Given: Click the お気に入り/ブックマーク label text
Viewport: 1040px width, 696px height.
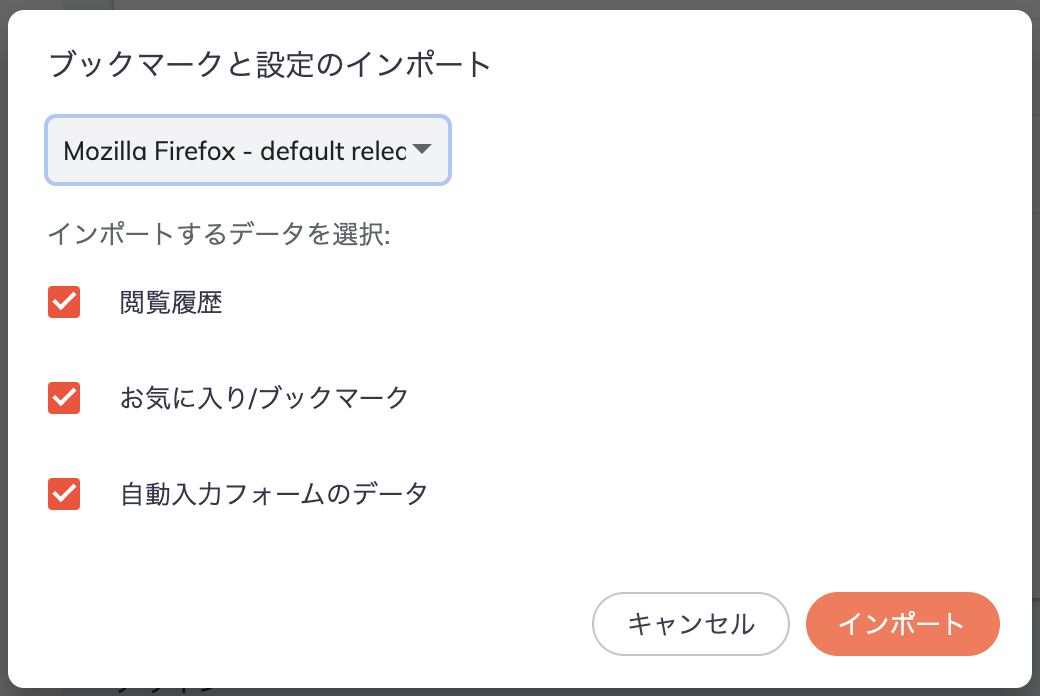Looking at the screenshot, I should (264, 398).
